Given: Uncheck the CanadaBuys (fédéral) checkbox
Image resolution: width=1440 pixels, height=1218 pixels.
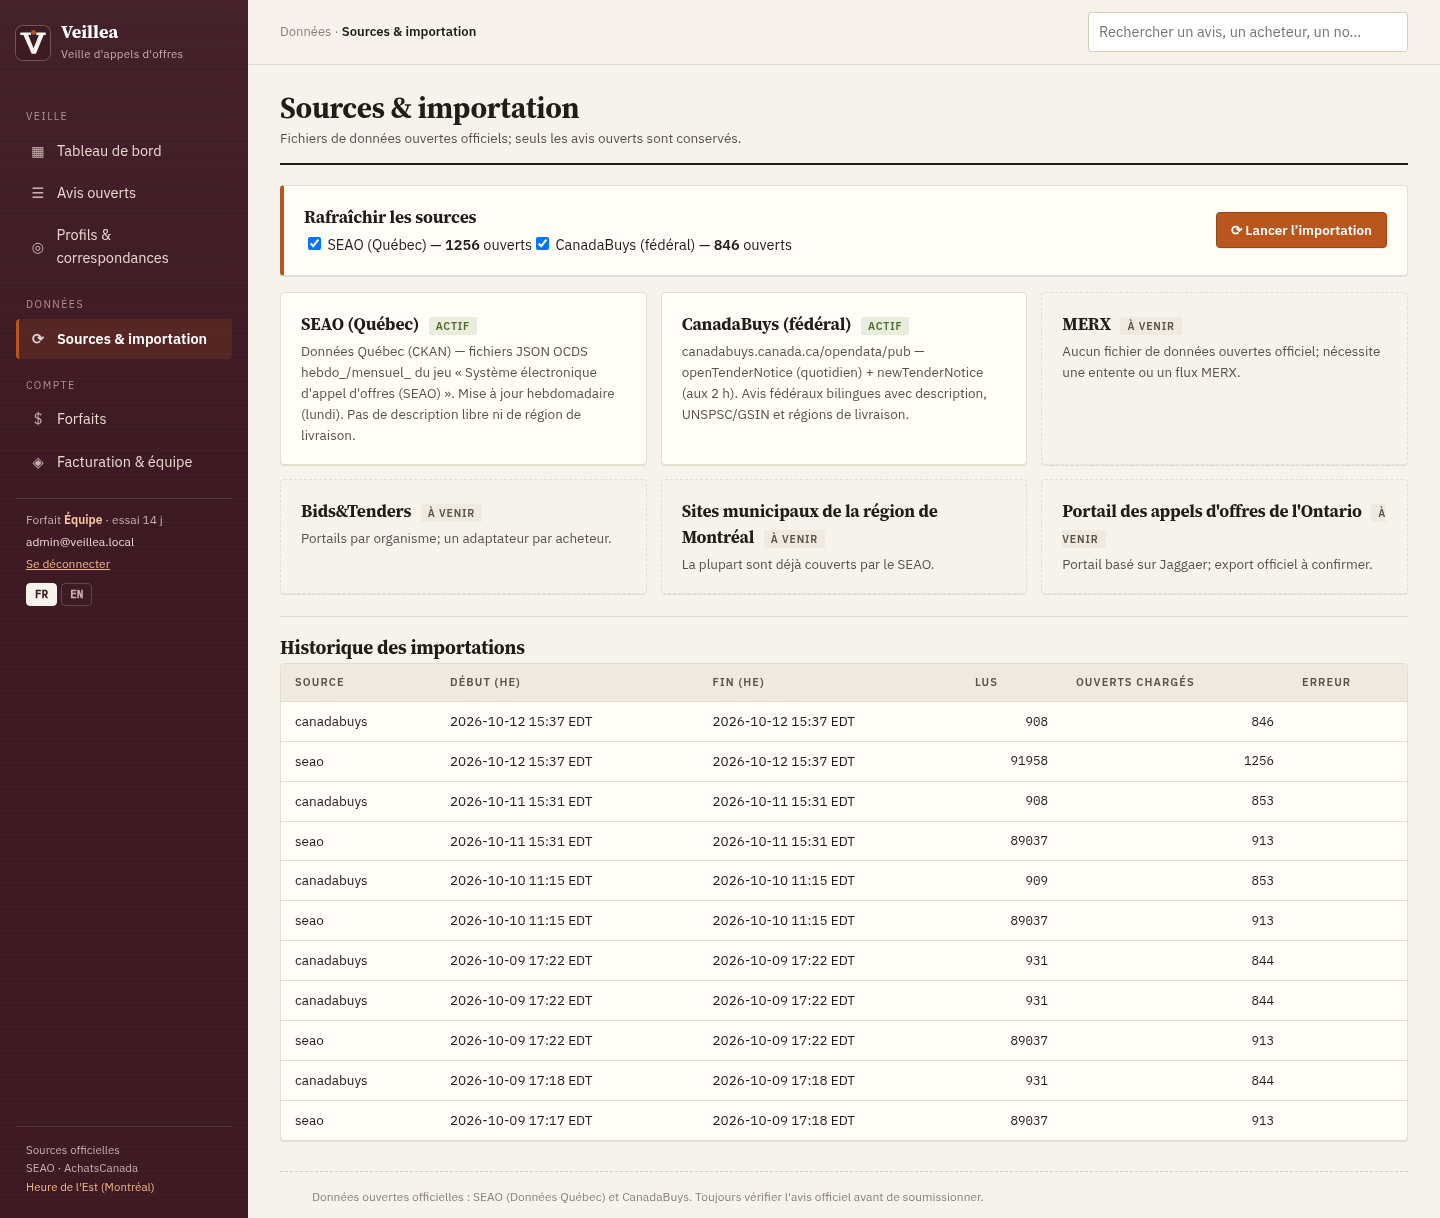Looking at the screenshot, I should point(542,244).
